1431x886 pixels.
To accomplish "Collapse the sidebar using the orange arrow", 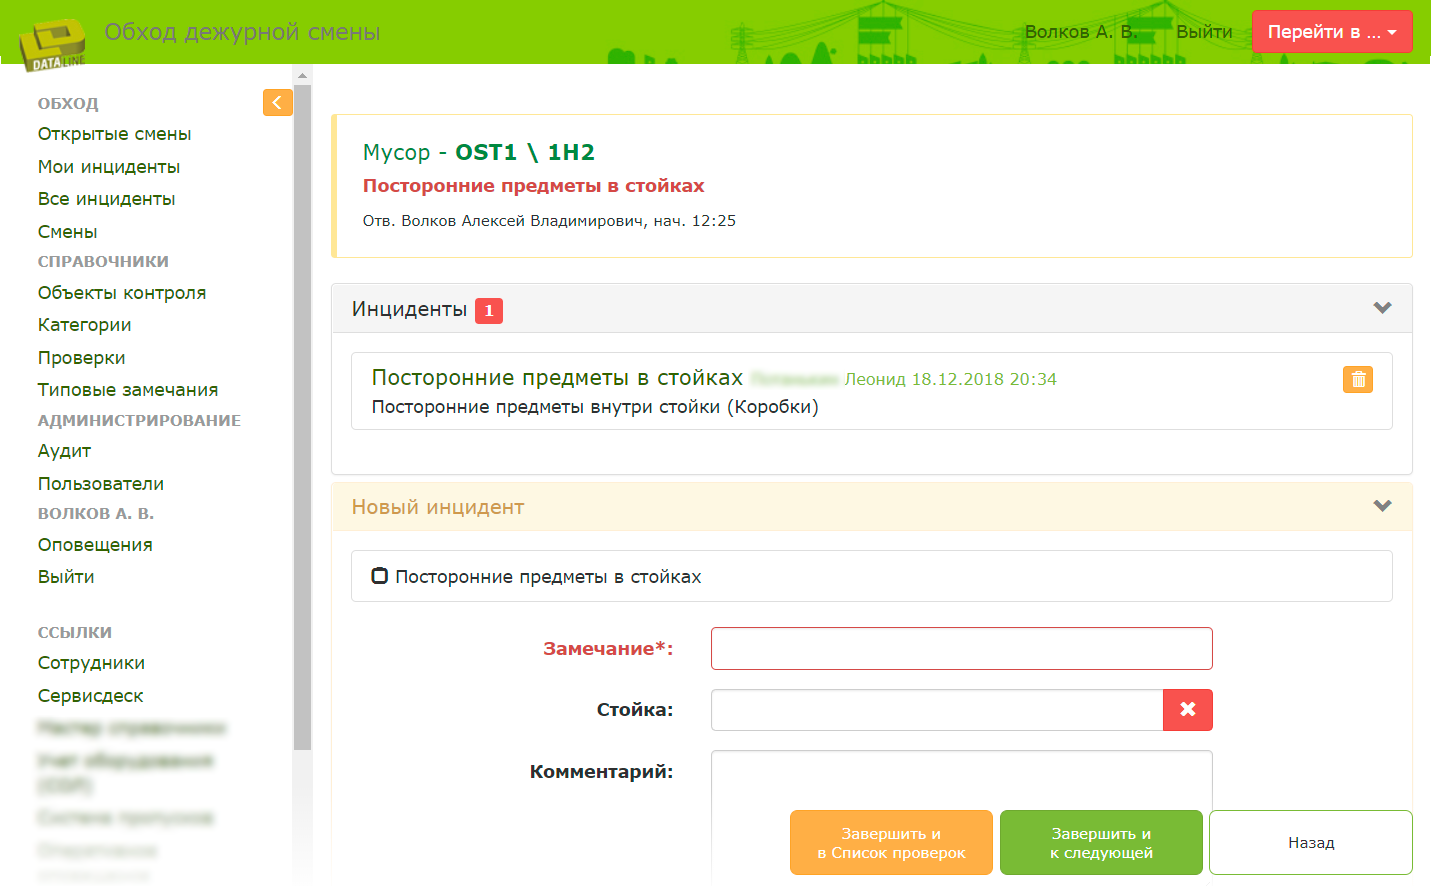I will (x=277, y=102).
